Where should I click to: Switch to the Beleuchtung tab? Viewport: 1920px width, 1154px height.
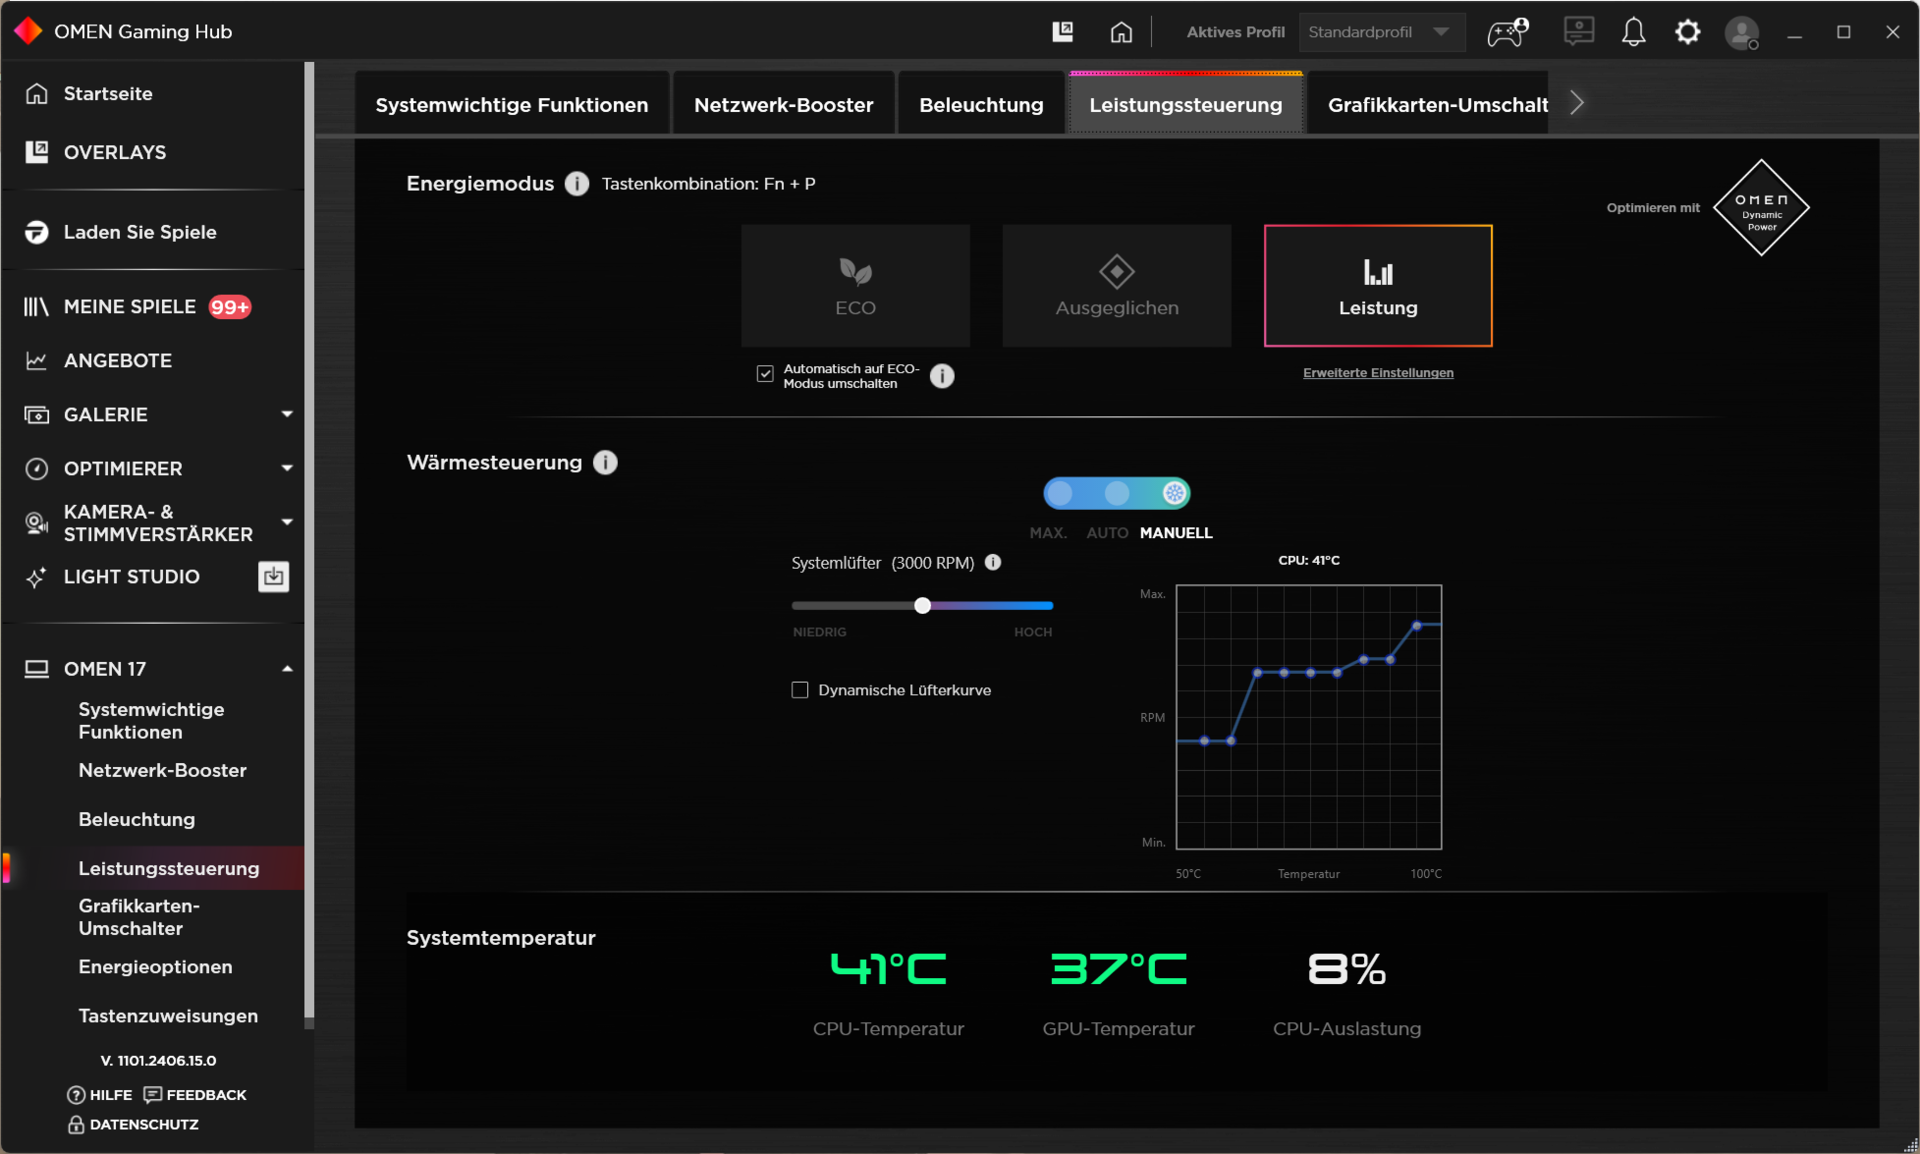click(x=980, y=105)
